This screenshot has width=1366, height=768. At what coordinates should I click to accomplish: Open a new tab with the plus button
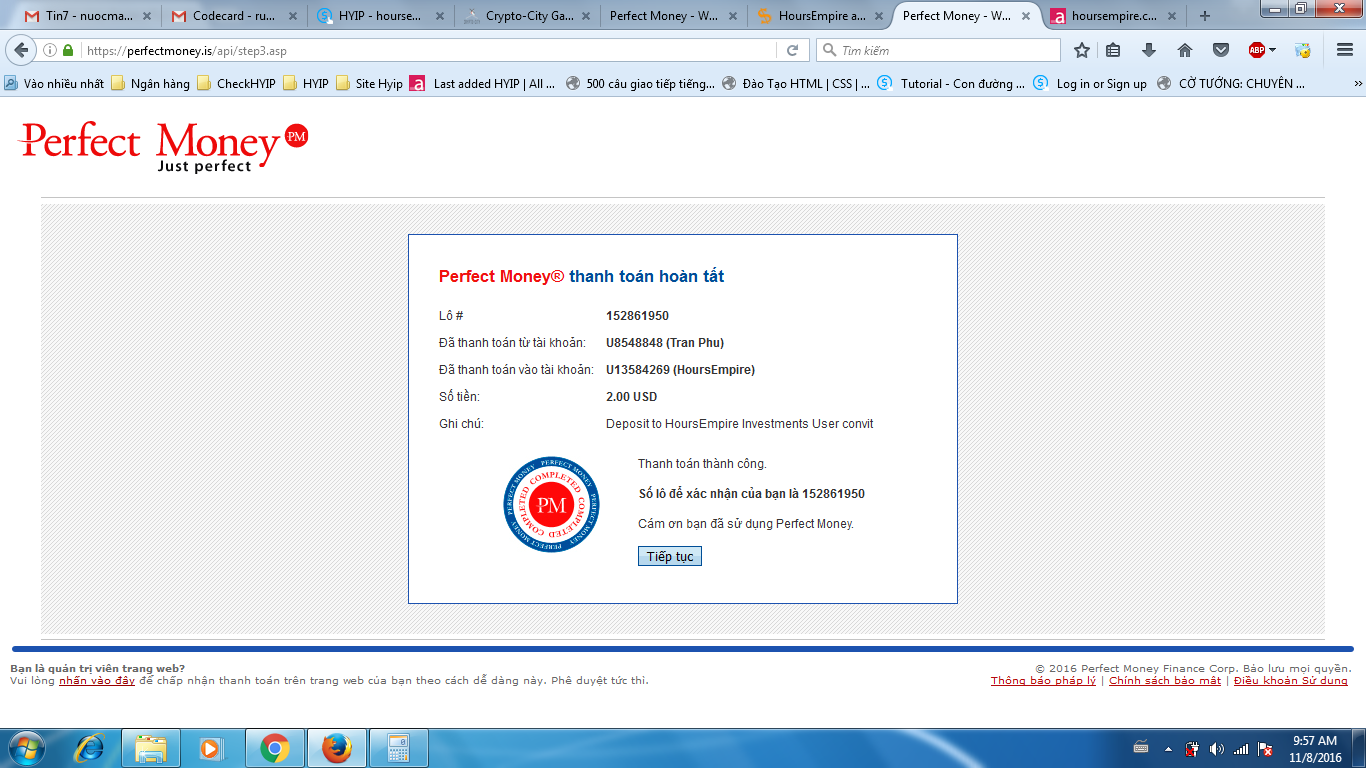point(1204,16)
